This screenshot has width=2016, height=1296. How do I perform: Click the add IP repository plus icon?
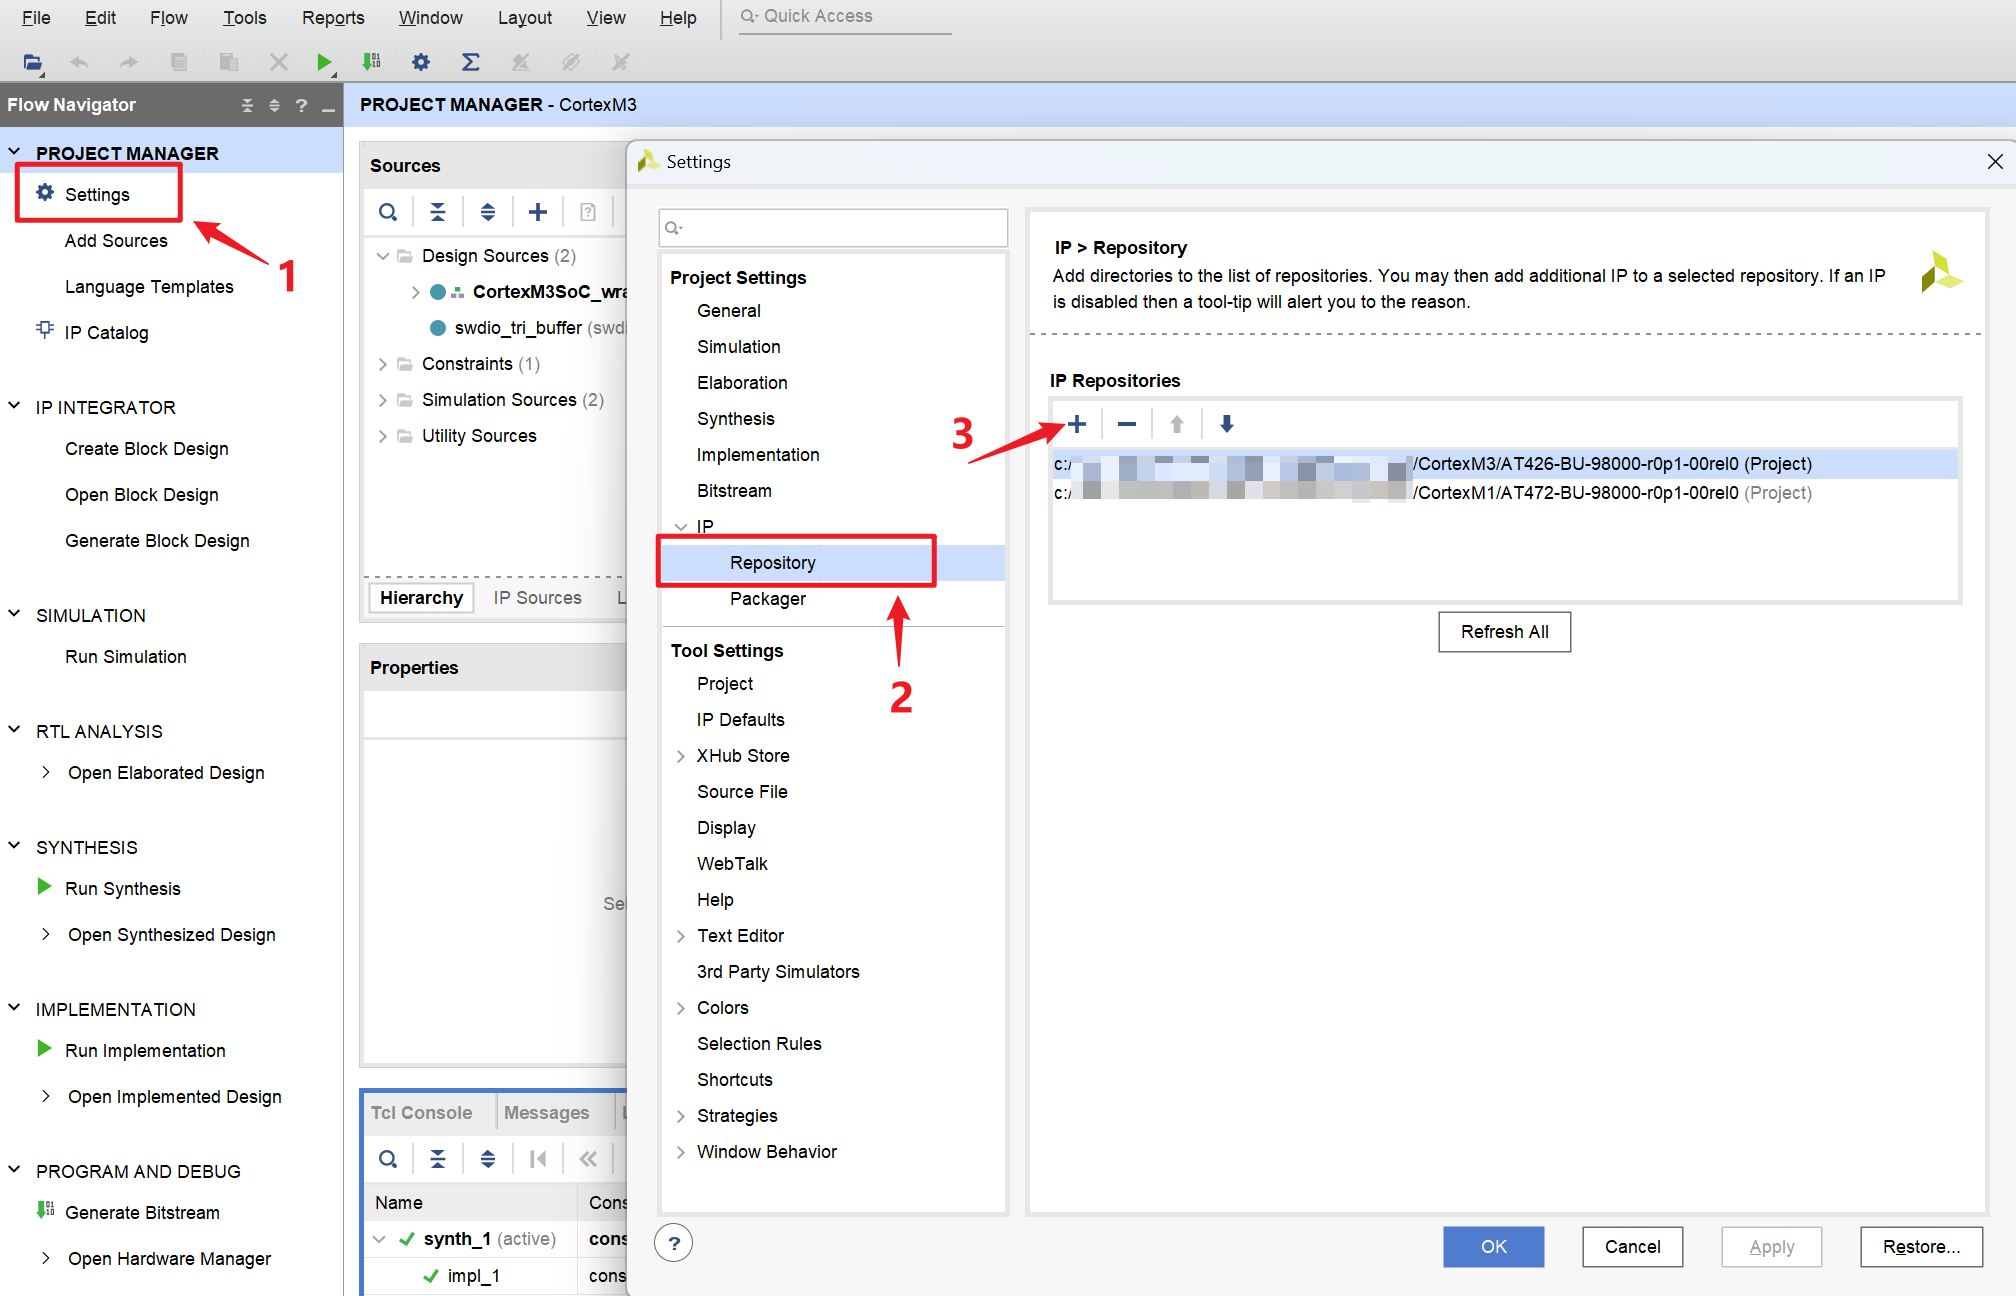coord(1077,424)
